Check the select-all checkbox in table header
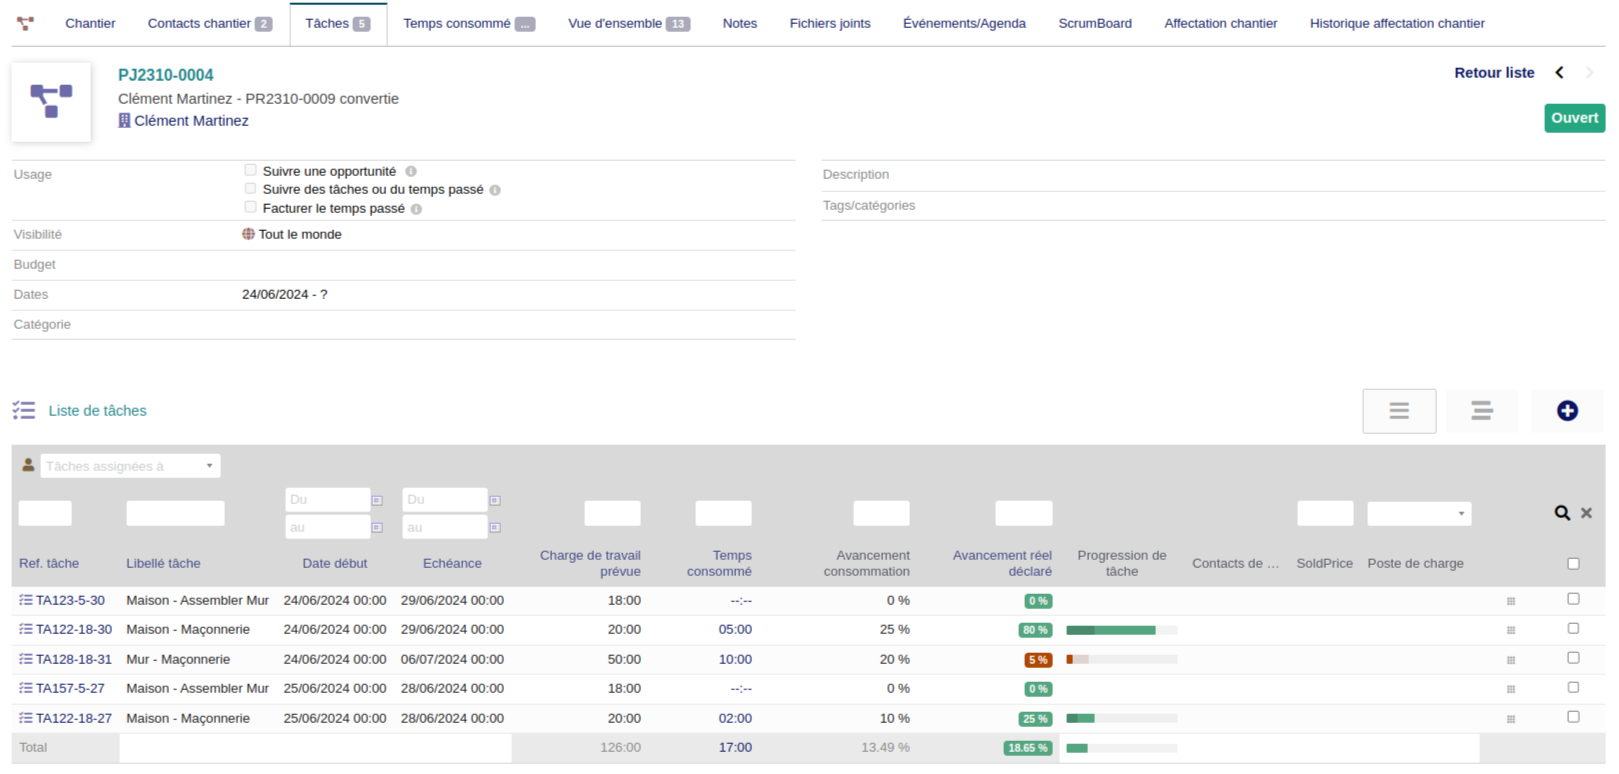The image size is (1619, 774). coord(1573,564)
